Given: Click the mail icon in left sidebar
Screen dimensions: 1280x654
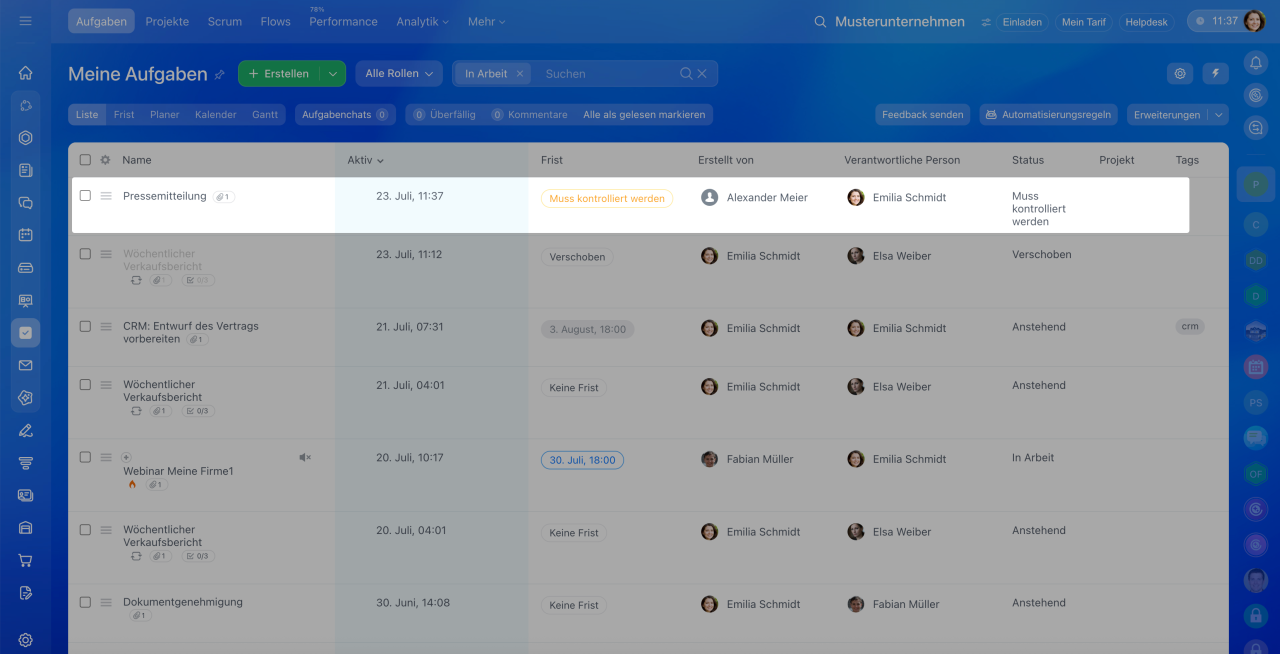Looking at the screenshot, I should 26,365.
